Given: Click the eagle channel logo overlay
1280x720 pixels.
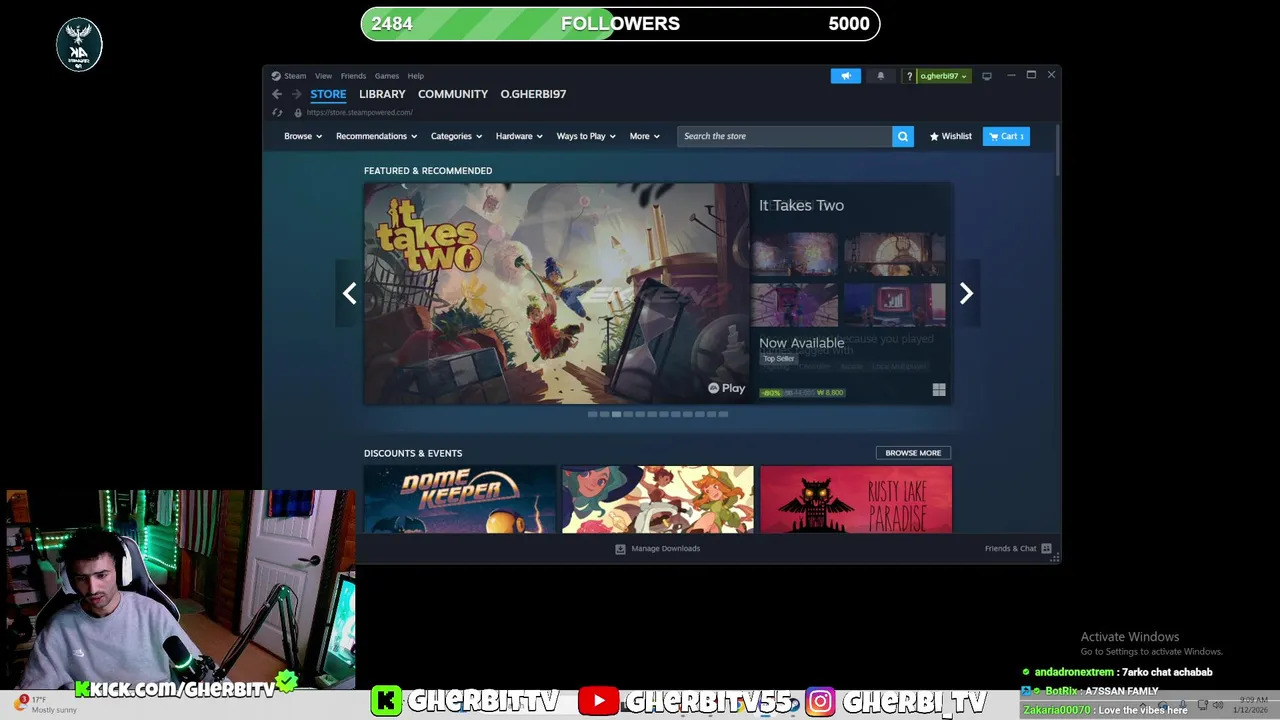Looking at the screenshot, I should 79,45.
